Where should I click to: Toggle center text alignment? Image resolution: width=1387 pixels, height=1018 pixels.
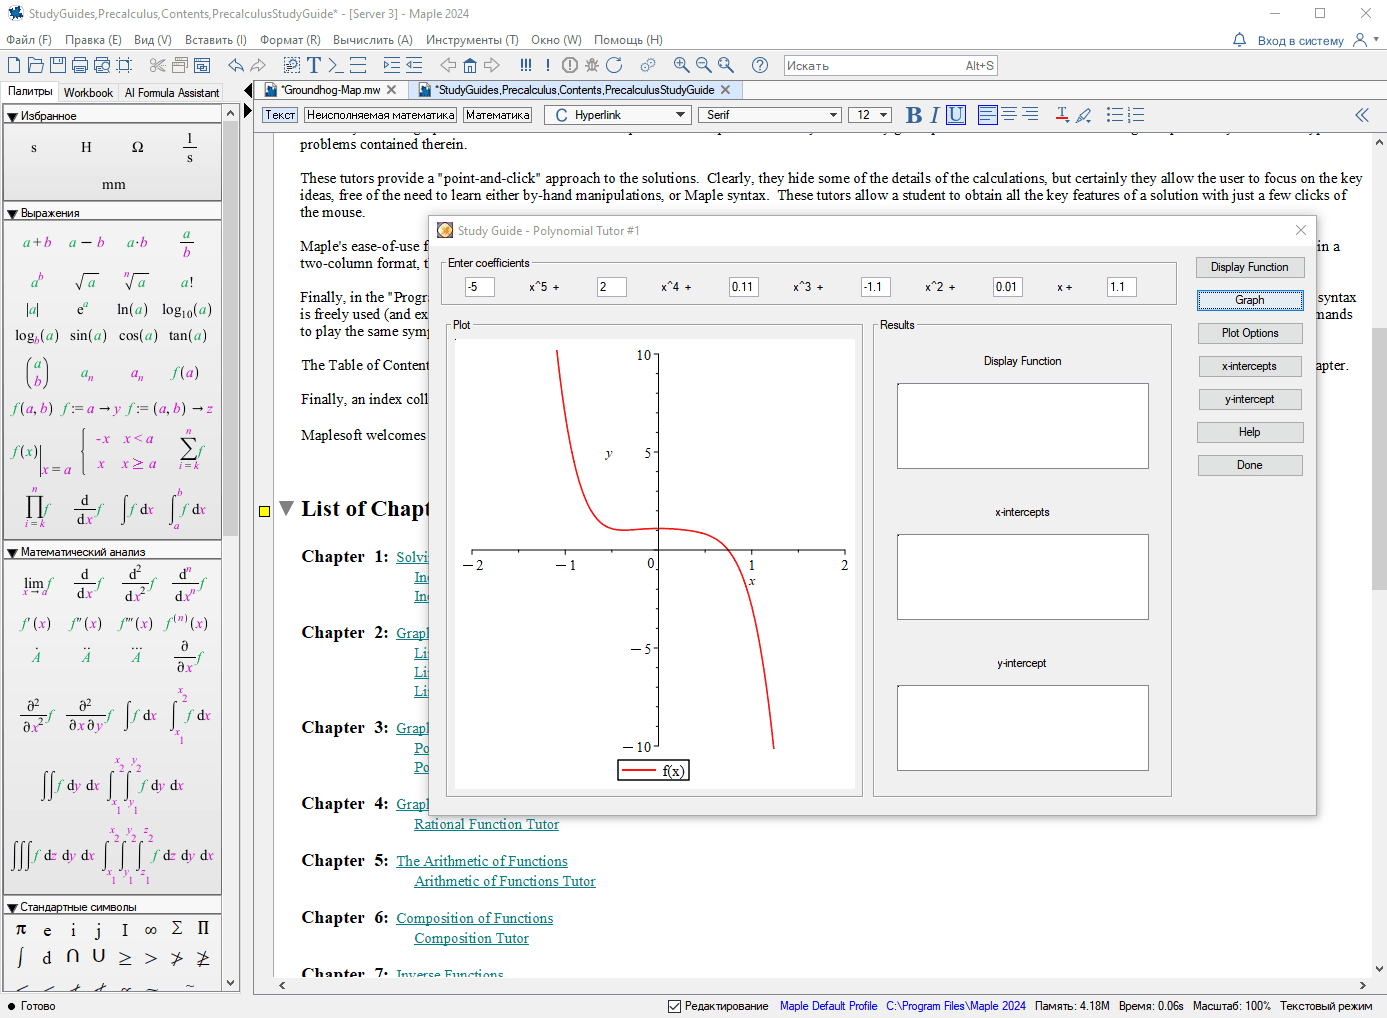click(1009, 115)
